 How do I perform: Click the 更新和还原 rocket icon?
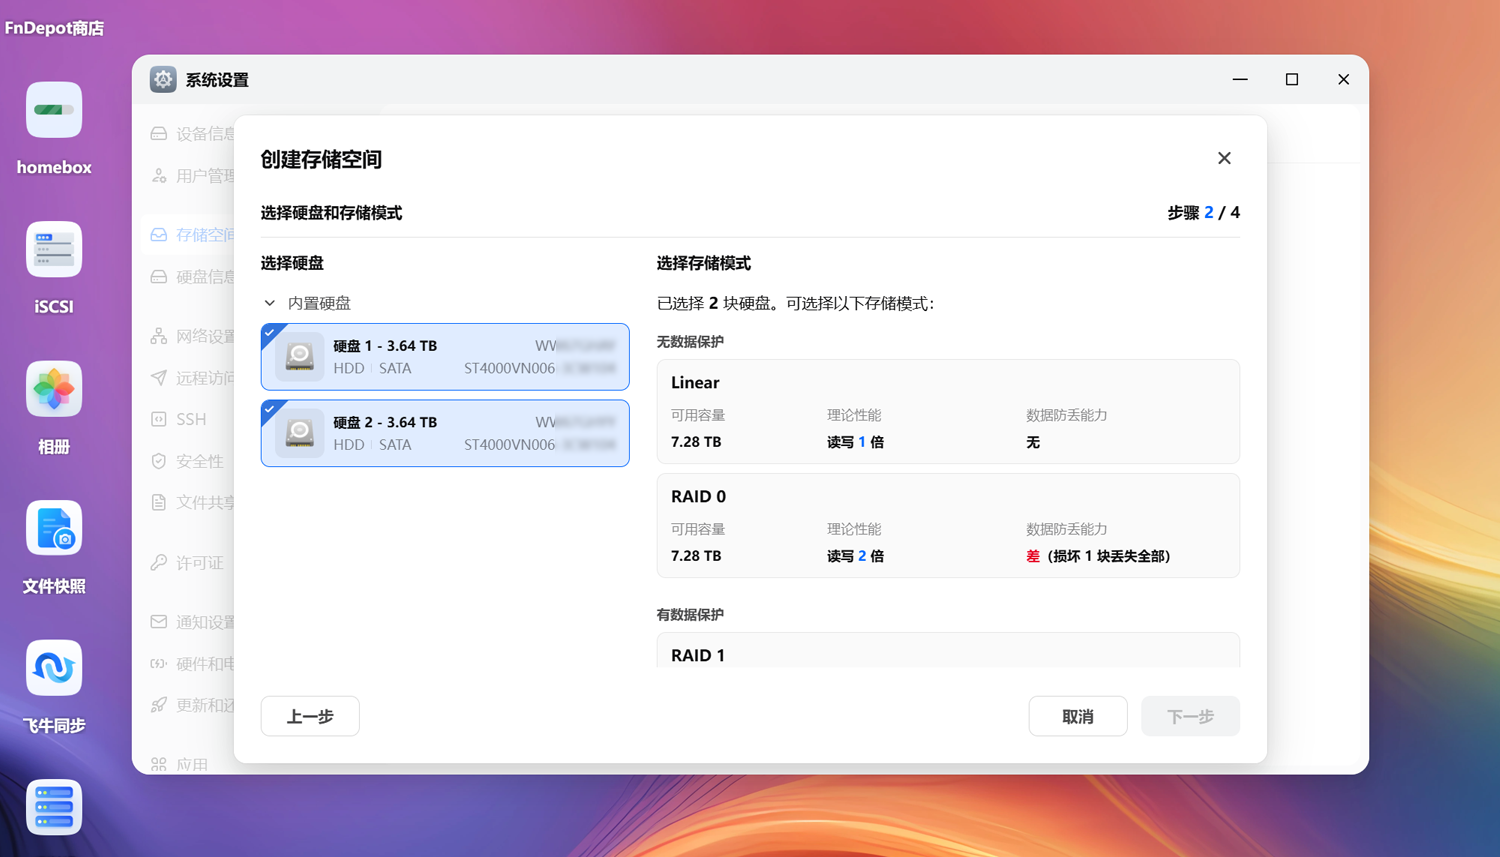pos(159,705)
